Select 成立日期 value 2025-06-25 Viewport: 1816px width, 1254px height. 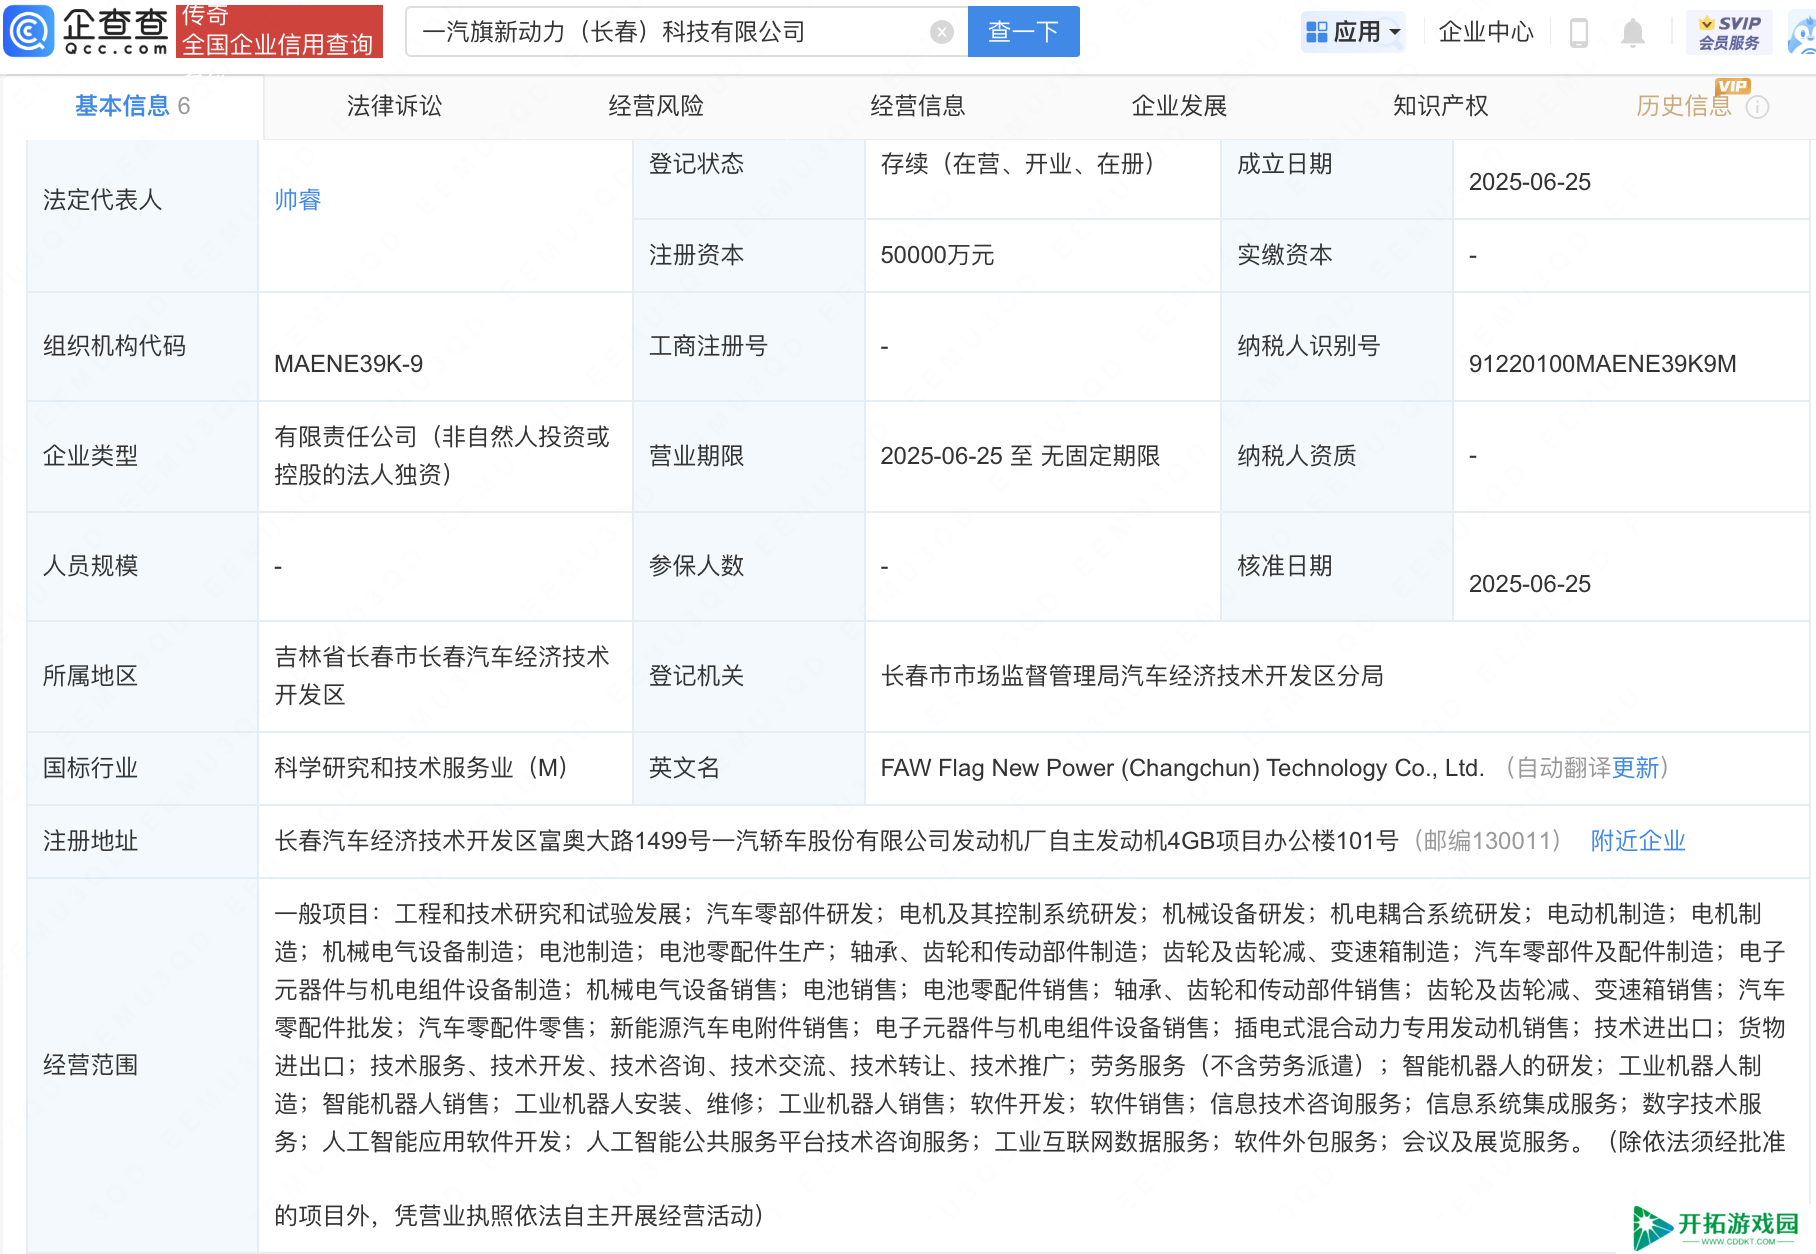tap(1529, 182)
